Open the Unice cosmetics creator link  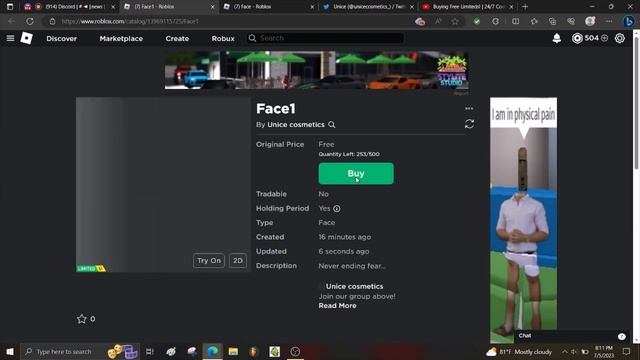click(x=296, y=124)
